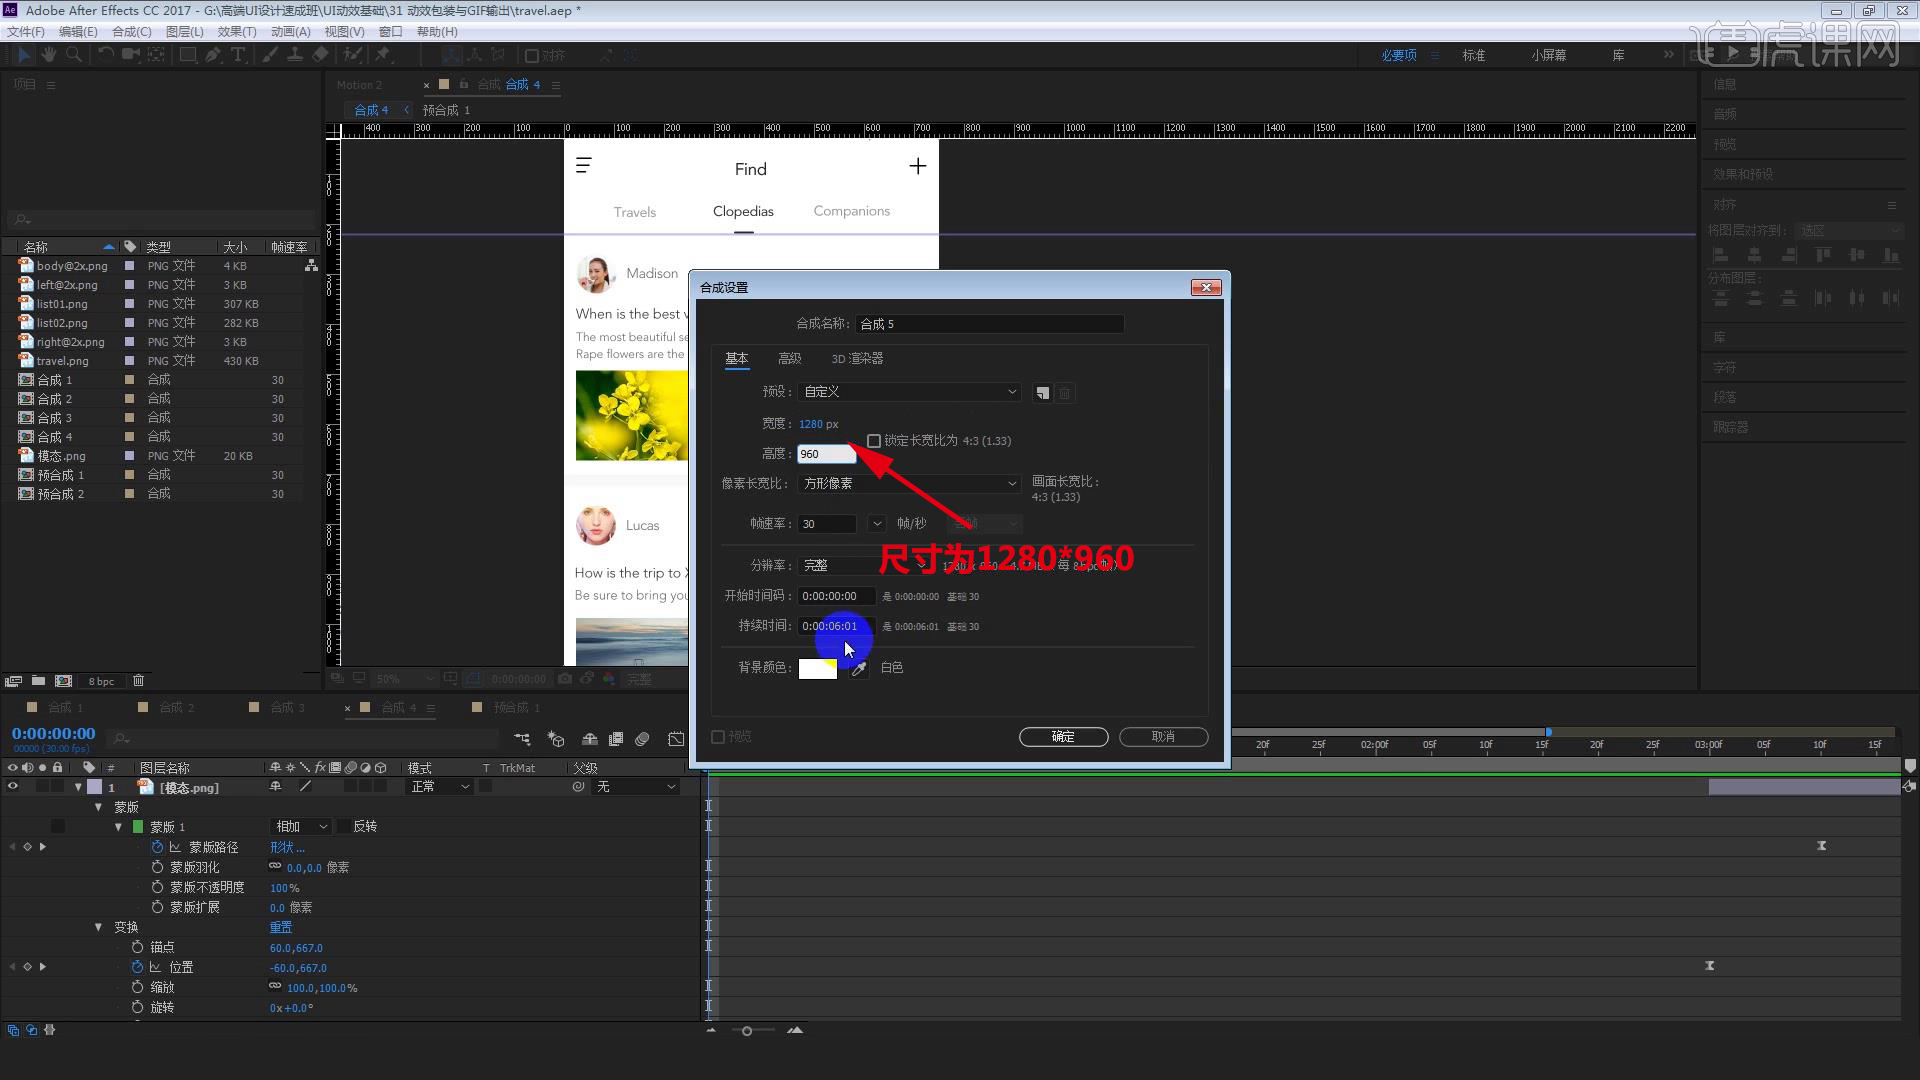This screenshot has height=1080, width=1920.
Task: Enable the lock aspect ratio 4:3 checkbox
Action: click(874, 441)
